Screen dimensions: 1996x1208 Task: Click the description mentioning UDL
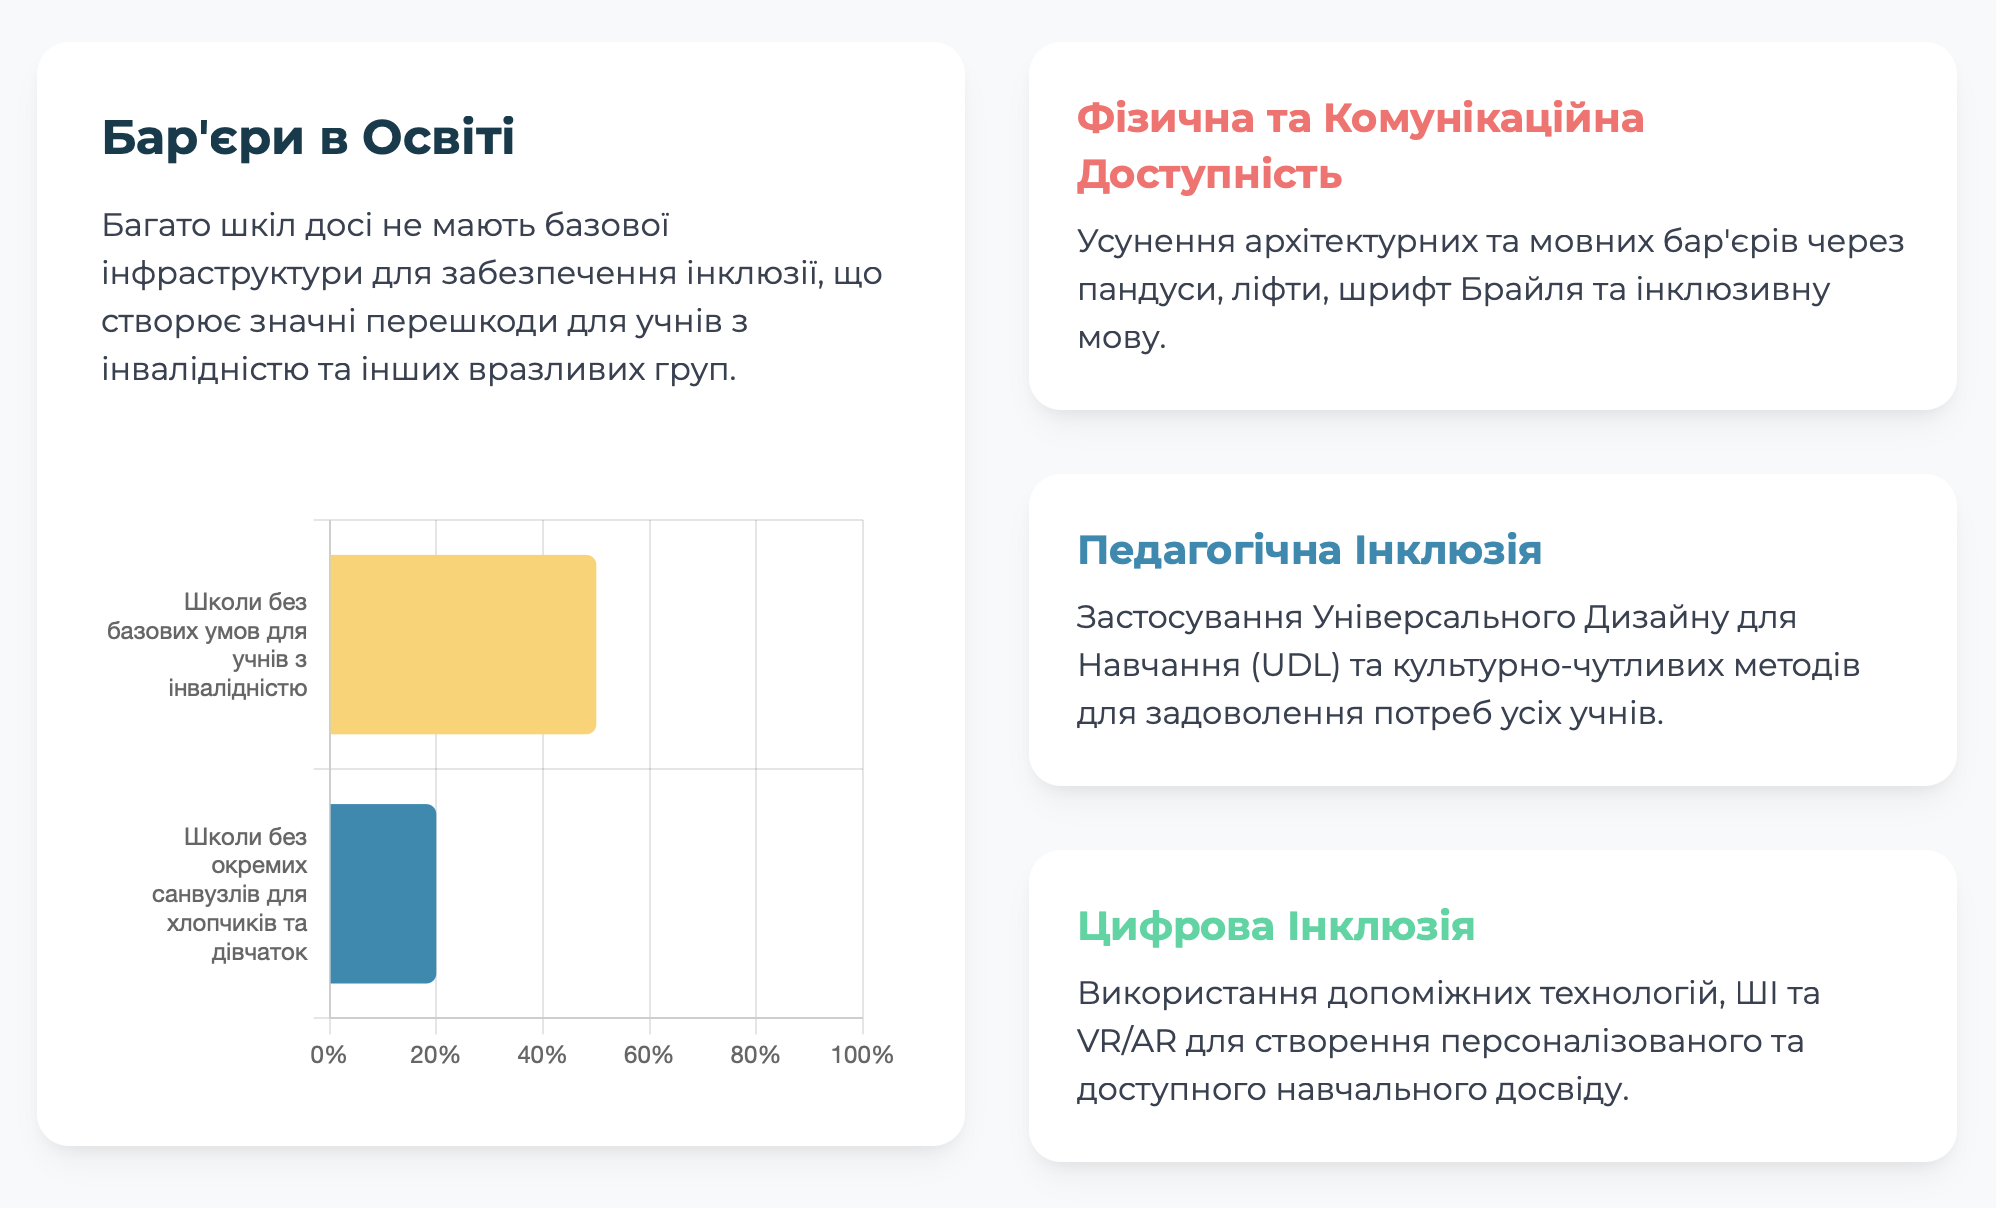coord(1468,665)
